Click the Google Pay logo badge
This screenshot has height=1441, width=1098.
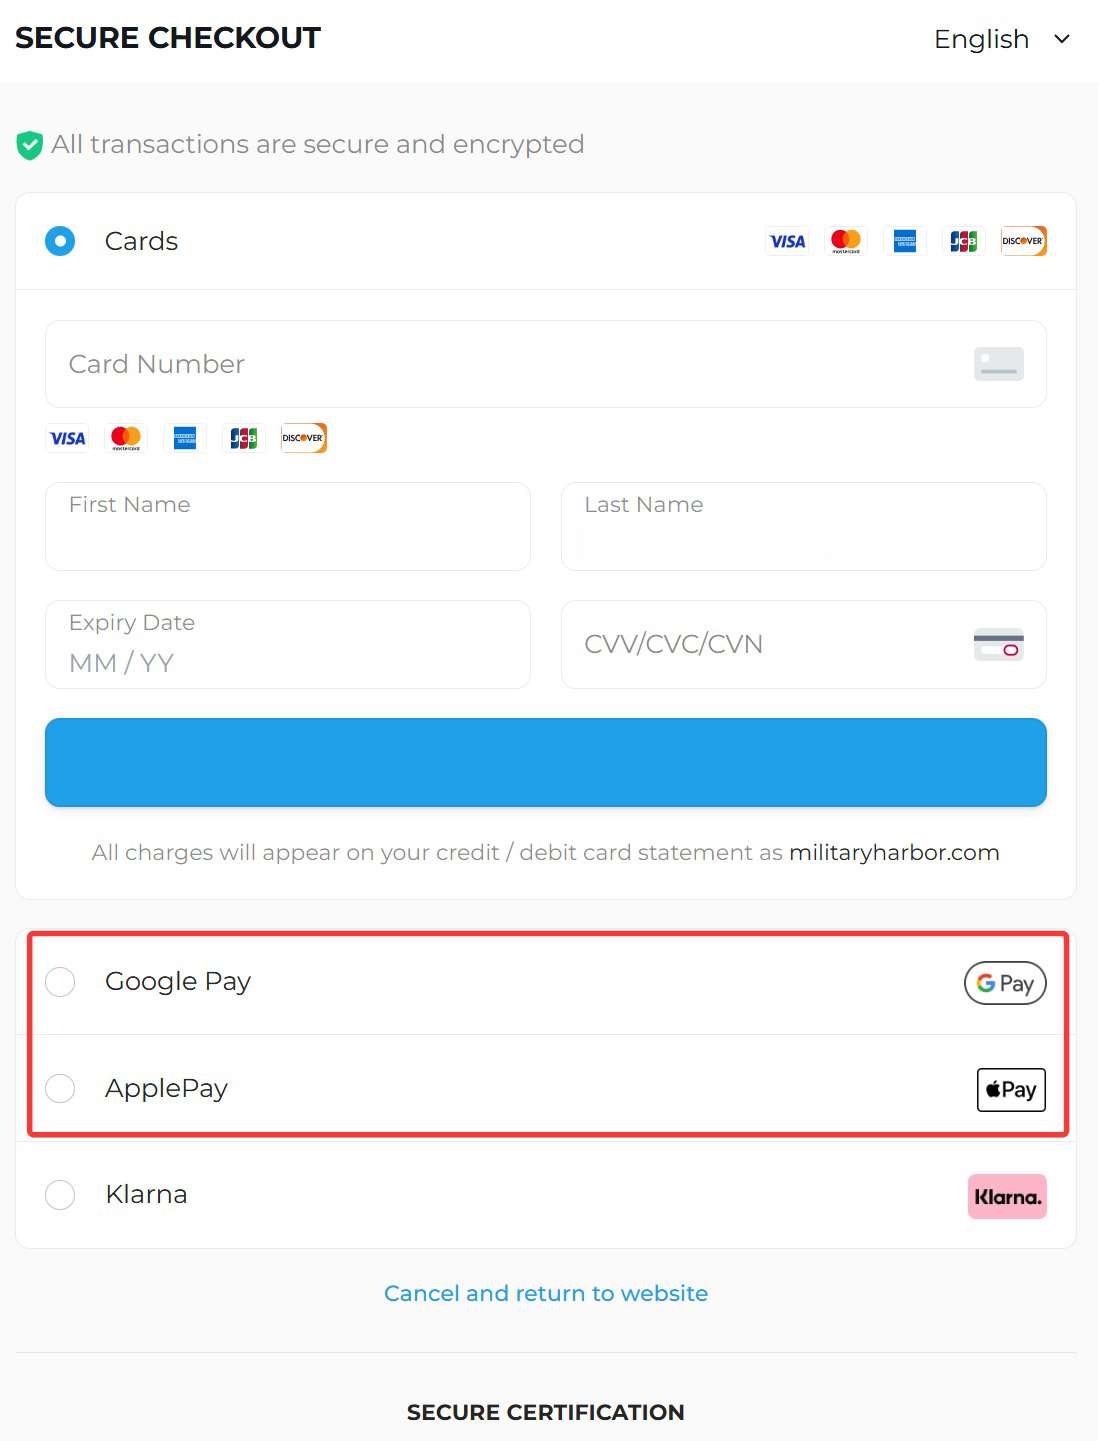pos(1005,983)
